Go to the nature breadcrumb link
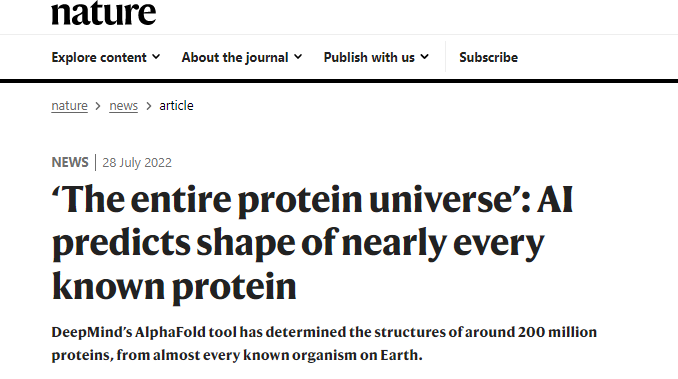This screenshot has height=379, width=678. pos(69,106)
